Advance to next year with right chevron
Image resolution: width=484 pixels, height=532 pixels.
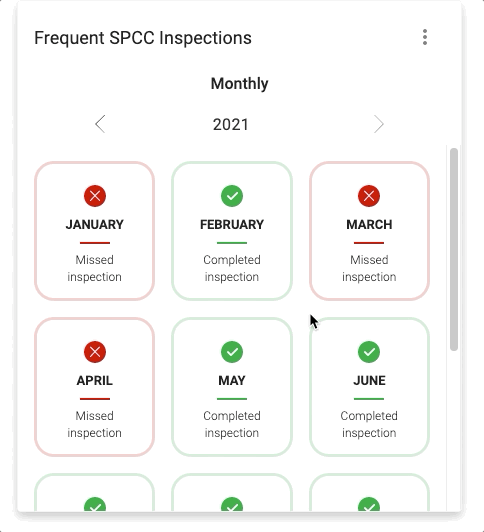(x=379, y=124)
